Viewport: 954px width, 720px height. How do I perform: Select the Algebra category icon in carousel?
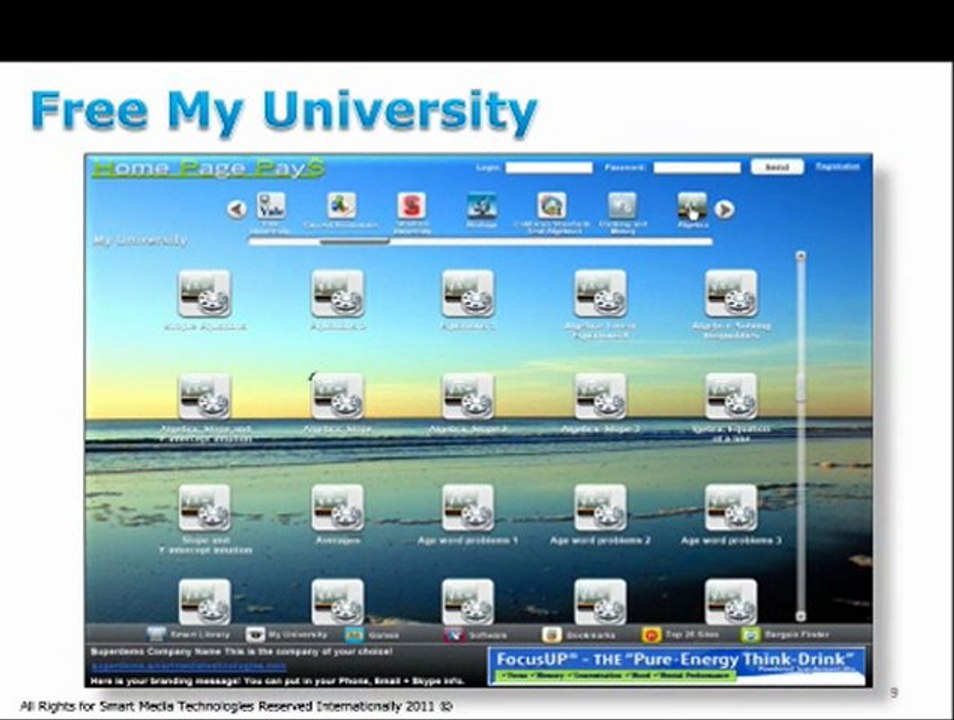coord(692,206)
